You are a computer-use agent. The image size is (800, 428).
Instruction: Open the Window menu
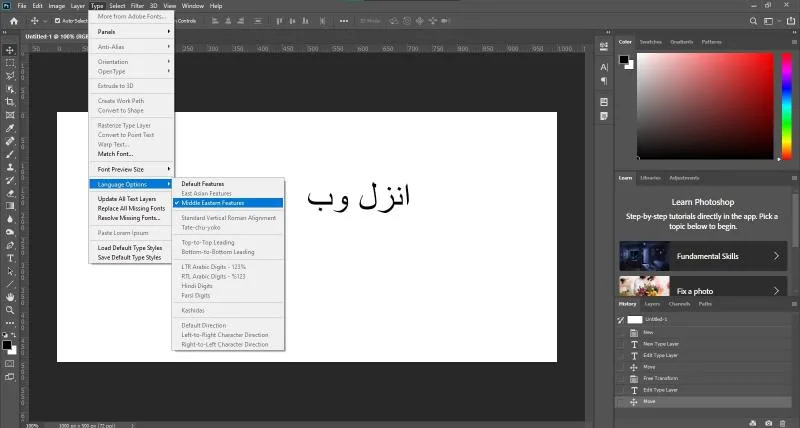point(193,6)
